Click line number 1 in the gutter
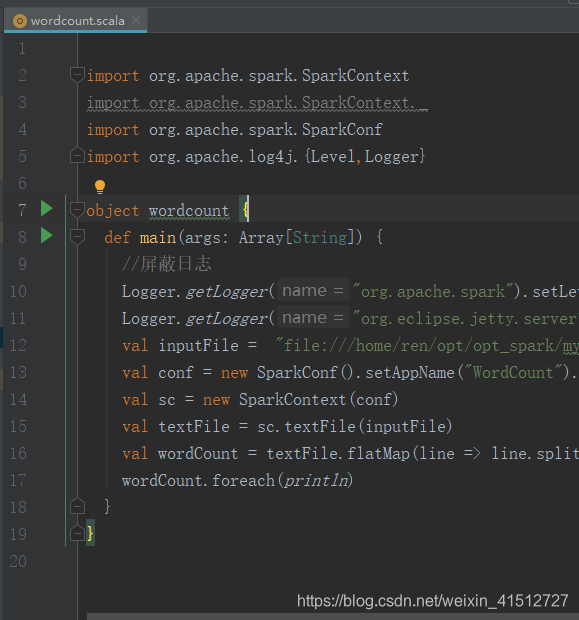The image size is (579, 620). 22,48
